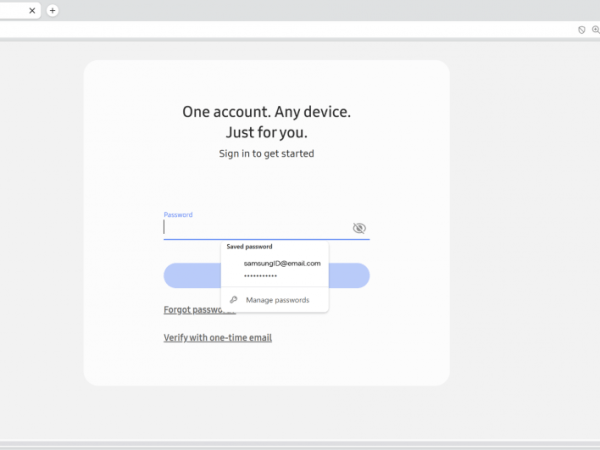
Task: Click the zoom magnifier icon in address bar
Action: coord(596,30)
